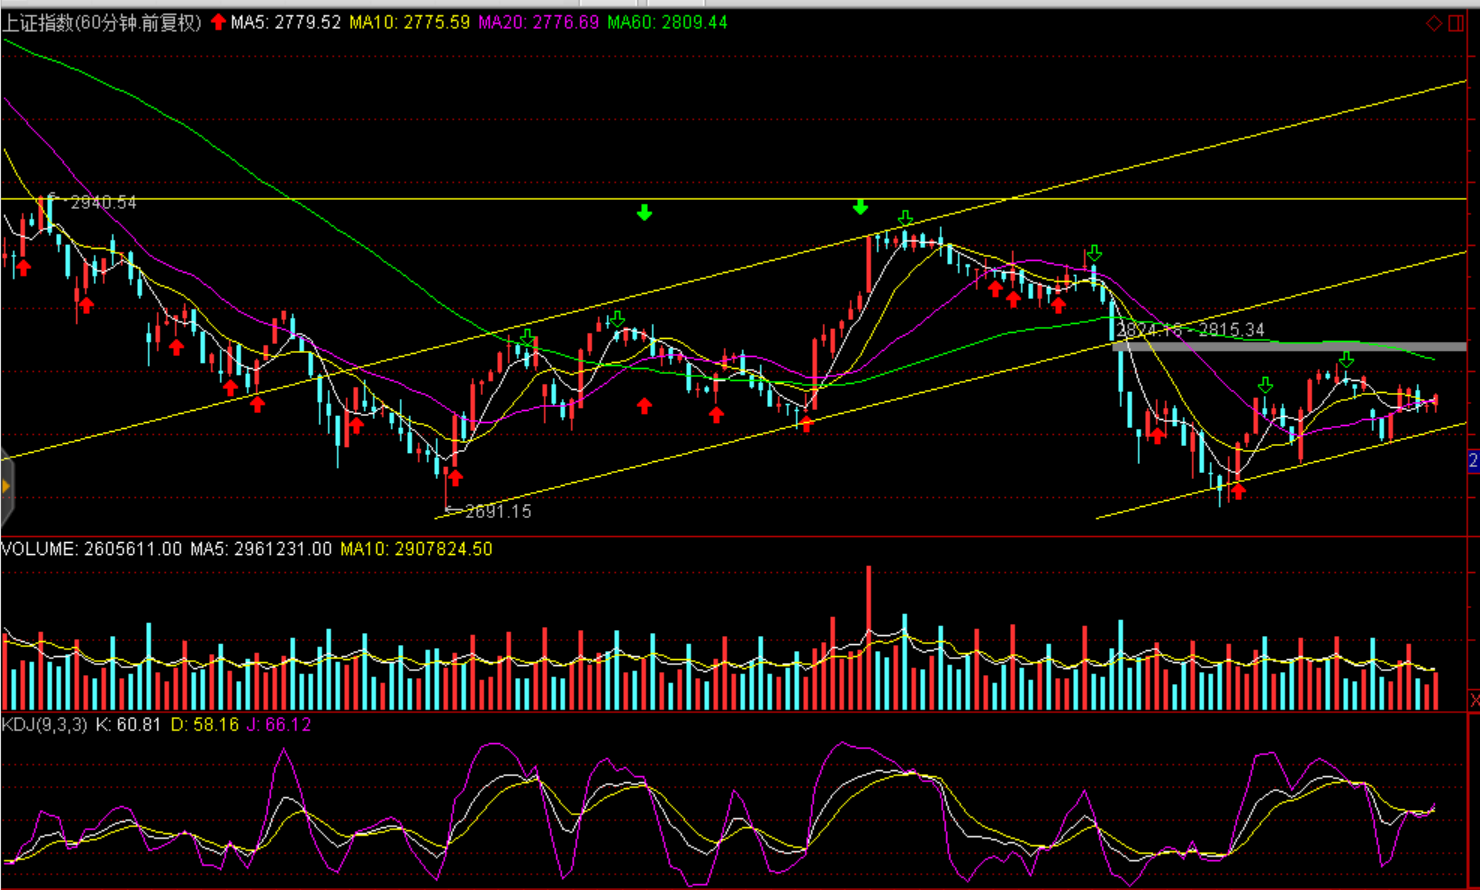Image resolution: width=1480 pixels, height=890 pixels.
Task: Expand the left side panel via orange arrow
Action: pos(6,486)
